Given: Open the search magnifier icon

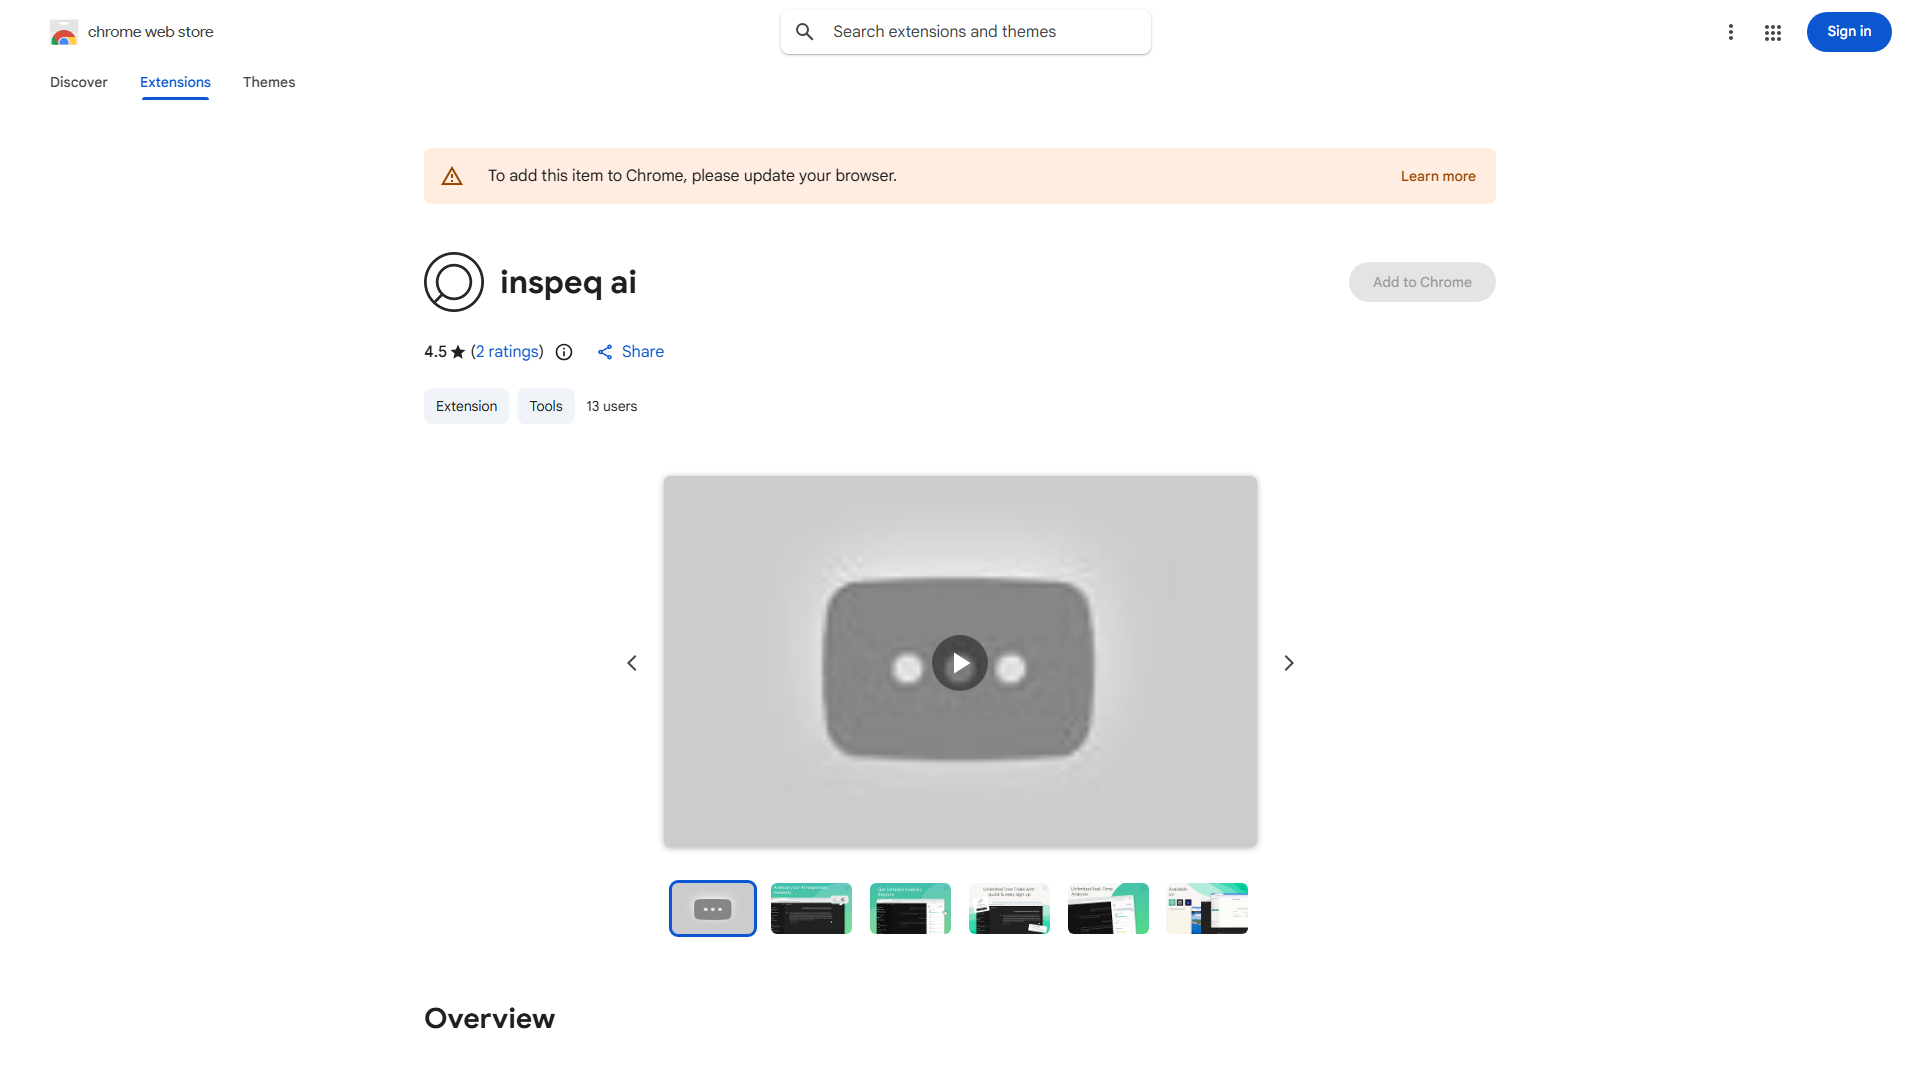Looking at the screenshot, I should point(805,31).
